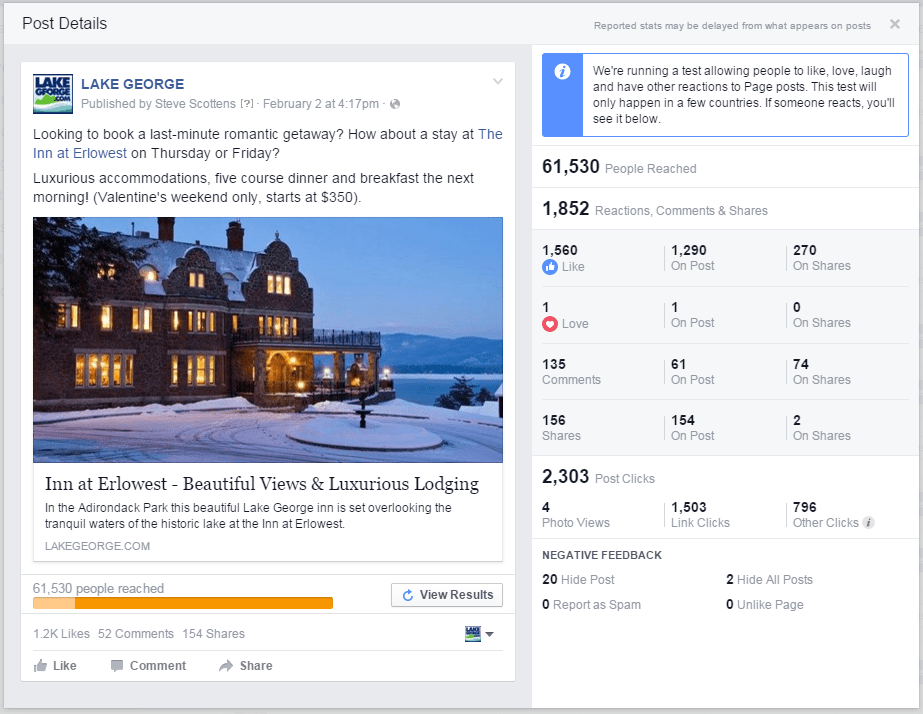The image size is (923, 714).
Task: Click the 270 On Shares likes figure
Action: point(822,258)
